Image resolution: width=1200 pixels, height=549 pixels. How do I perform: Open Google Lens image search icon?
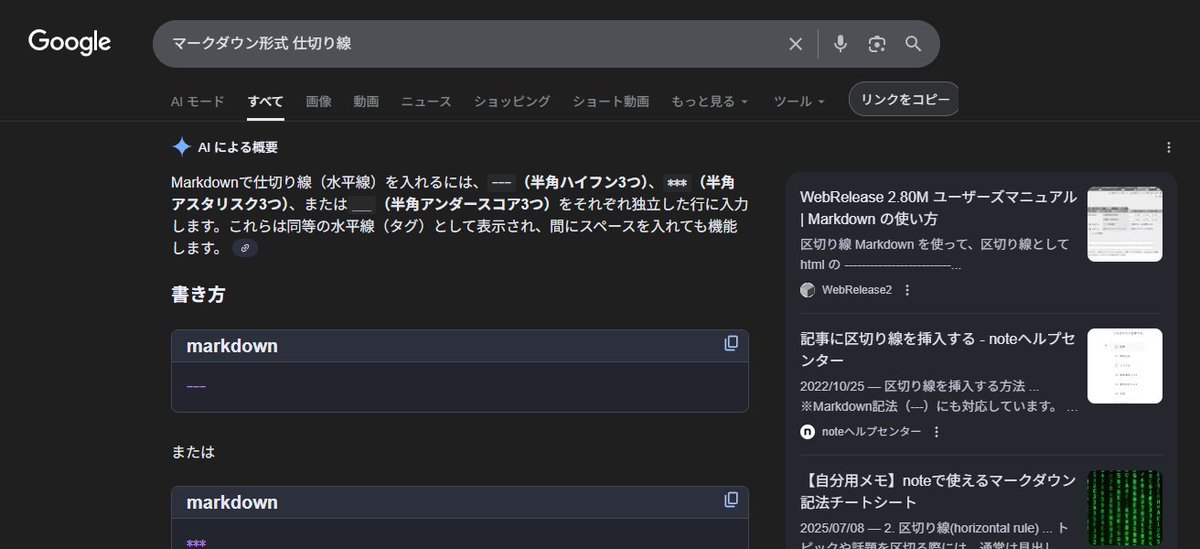[877, 44]
